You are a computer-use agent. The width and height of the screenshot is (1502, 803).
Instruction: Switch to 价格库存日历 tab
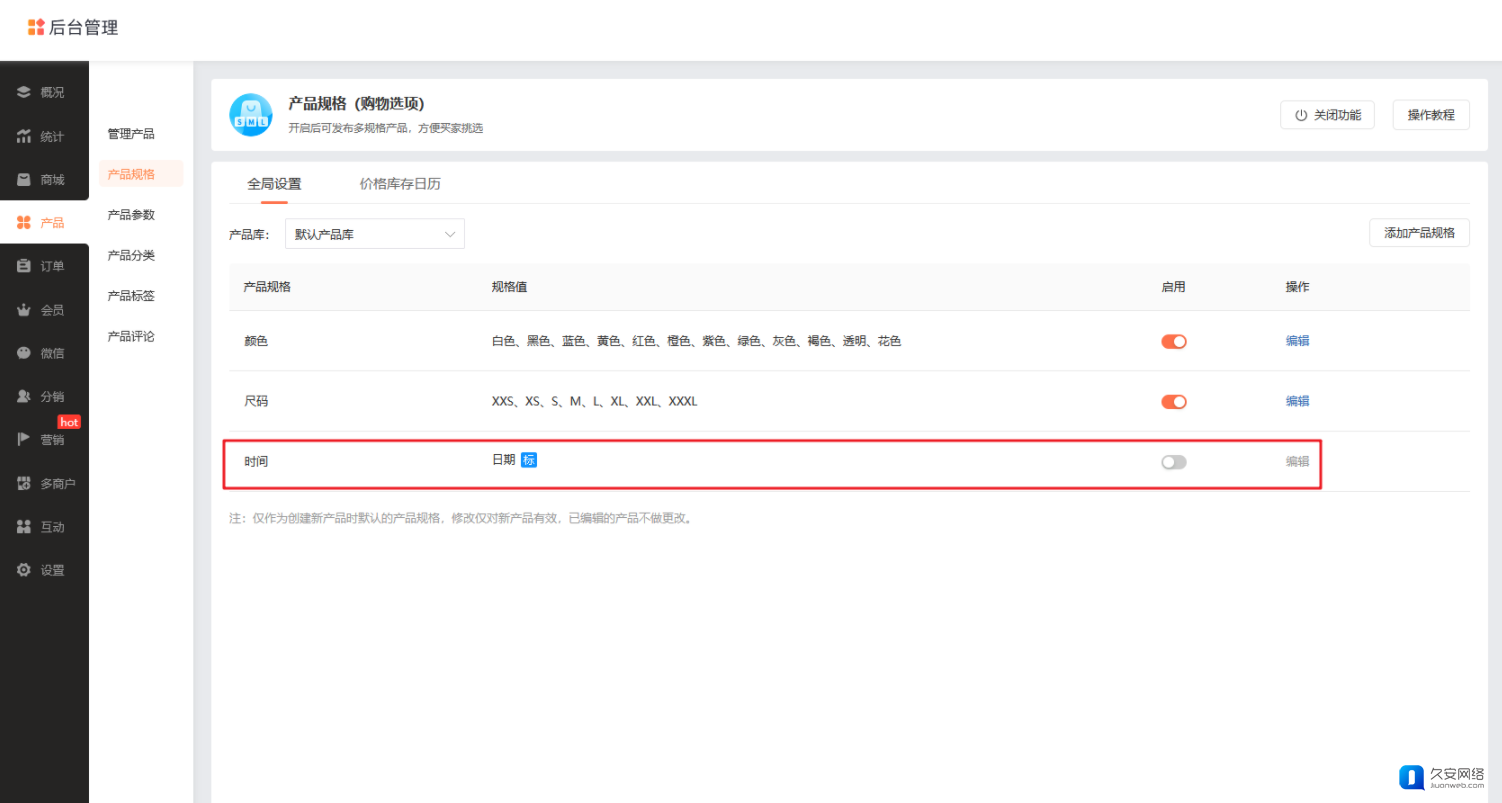pos(400,184)
